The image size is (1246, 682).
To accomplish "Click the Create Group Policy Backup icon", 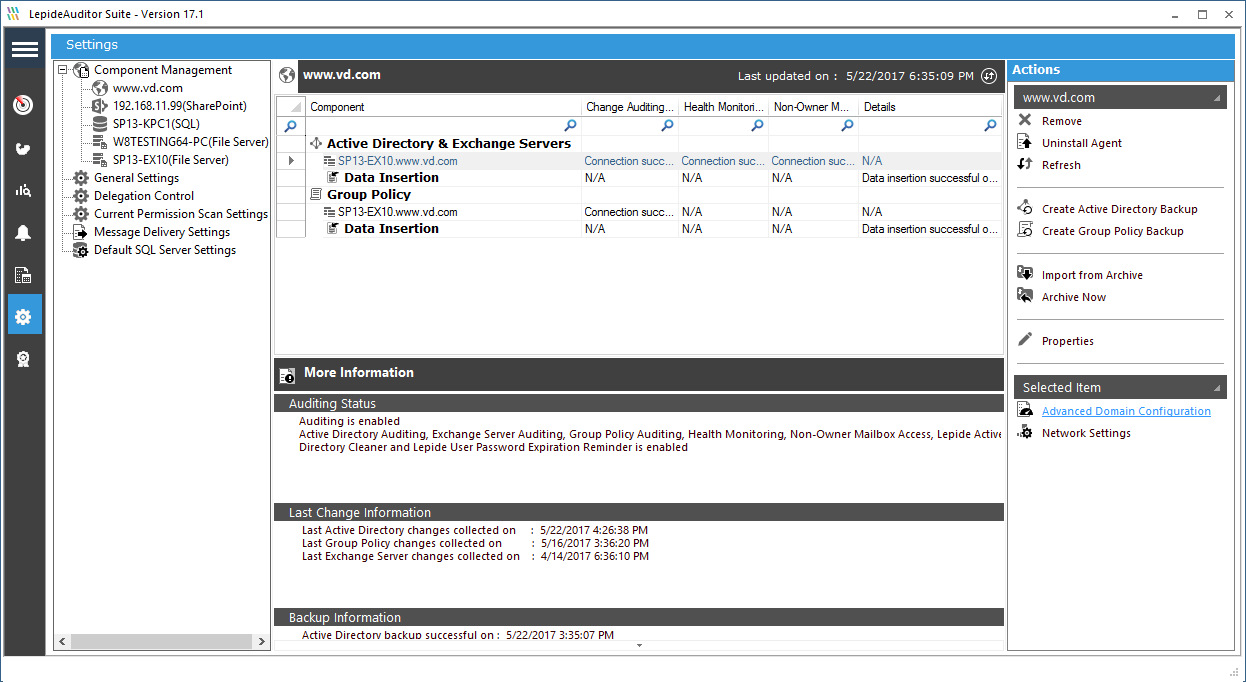I will [1024, 230].
